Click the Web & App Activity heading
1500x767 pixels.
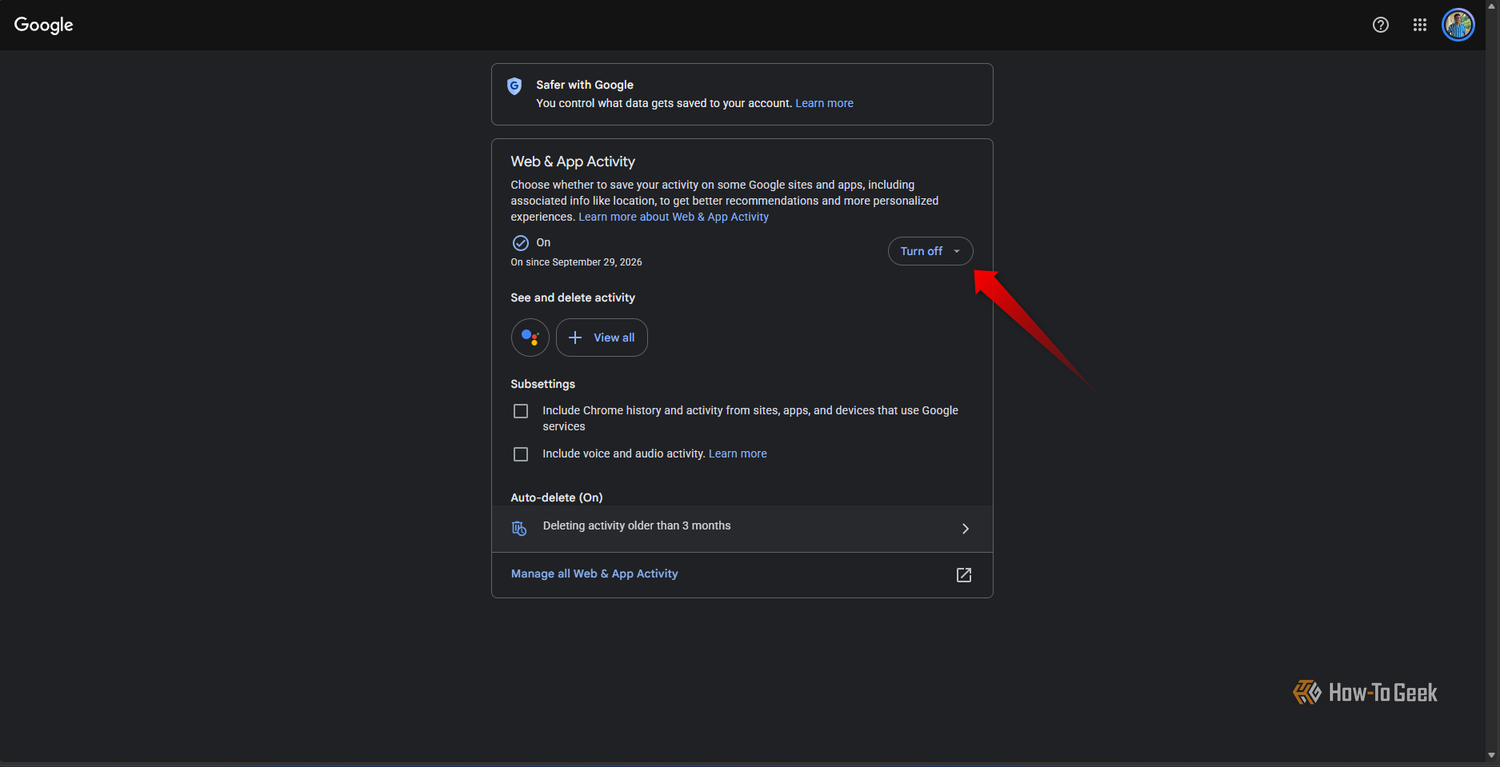click(573, 162)
